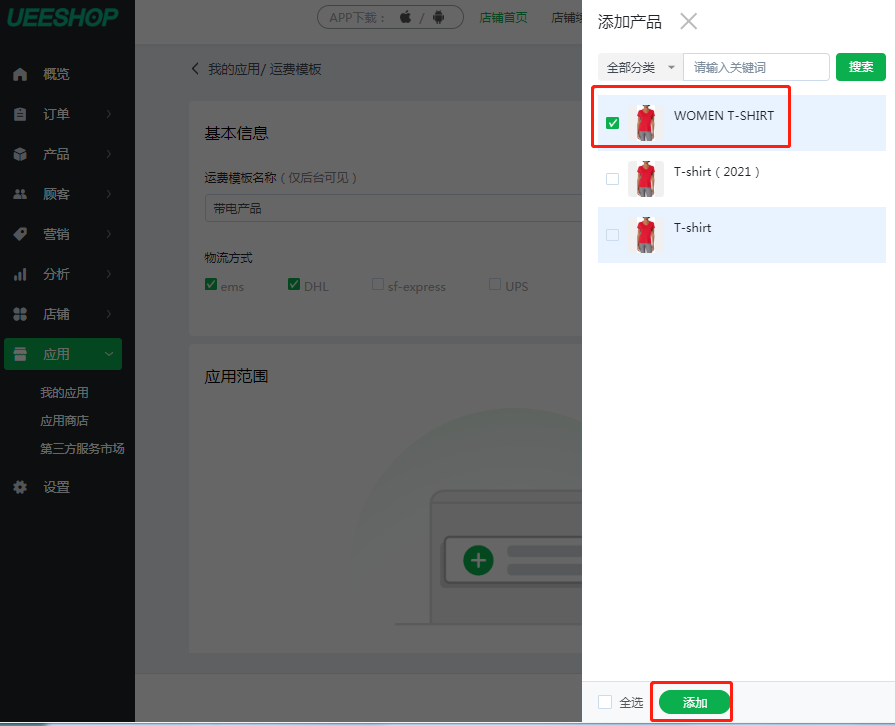
Task: Open the 概览 home icon
Action: (20, 74)
